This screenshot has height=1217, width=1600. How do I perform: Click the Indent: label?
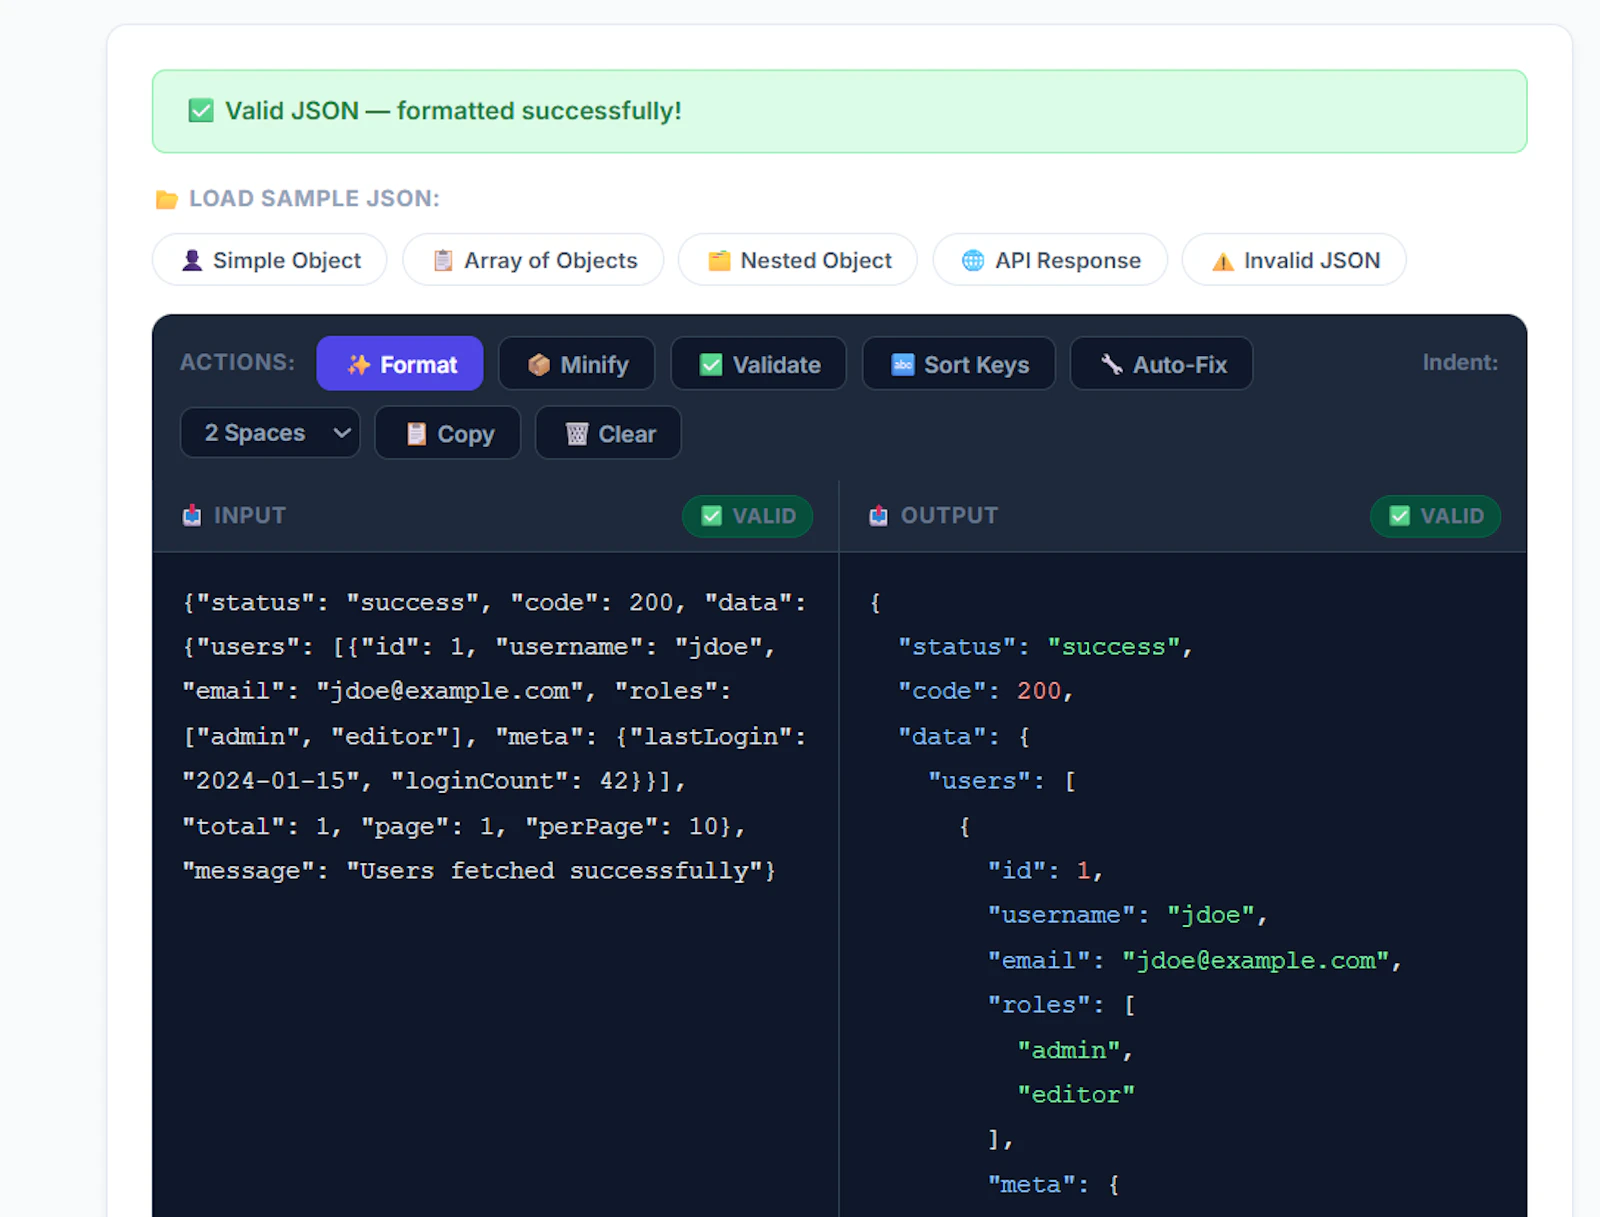point(1460,363)
